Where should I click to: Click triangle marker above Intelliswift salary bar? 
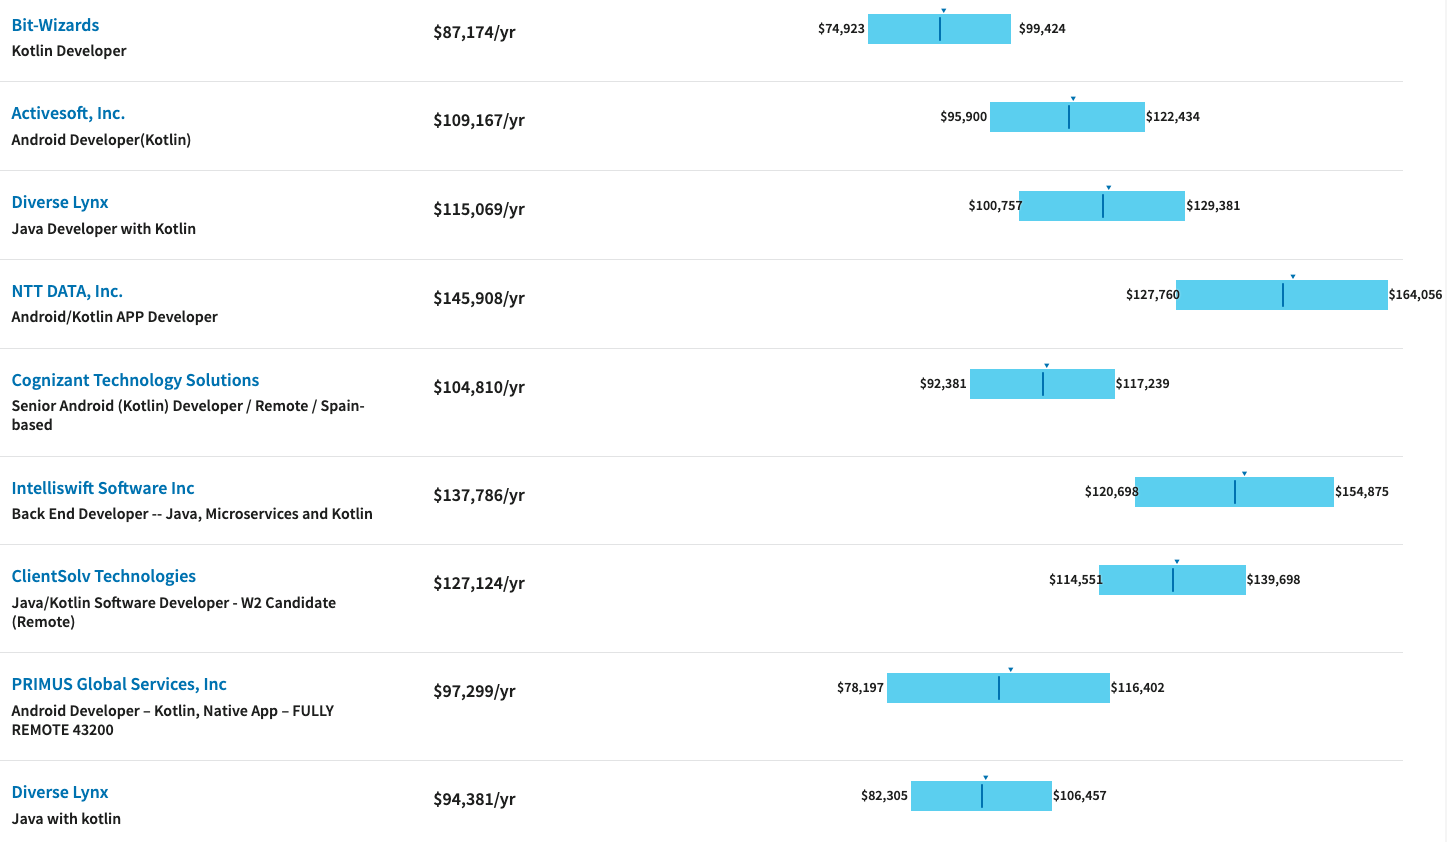(1245, 474)
